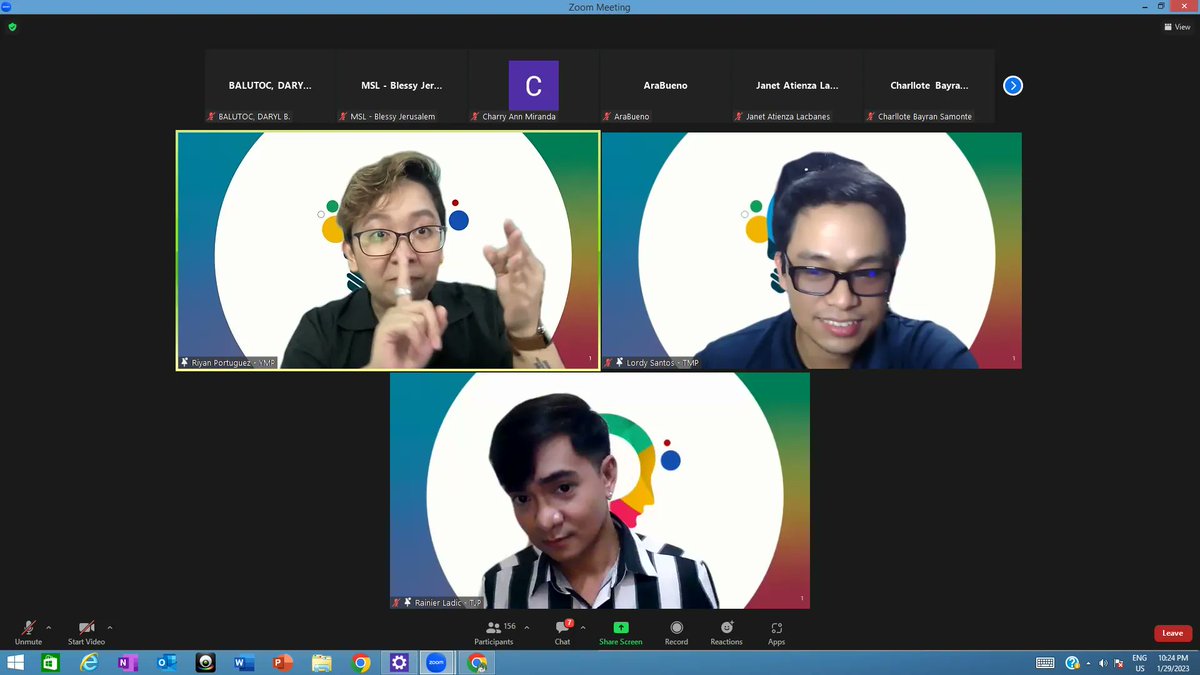Screen dimensions: 1200x675
Task: Open the clock showing 10:24 PM
Action: click(x=1174, y=662)
